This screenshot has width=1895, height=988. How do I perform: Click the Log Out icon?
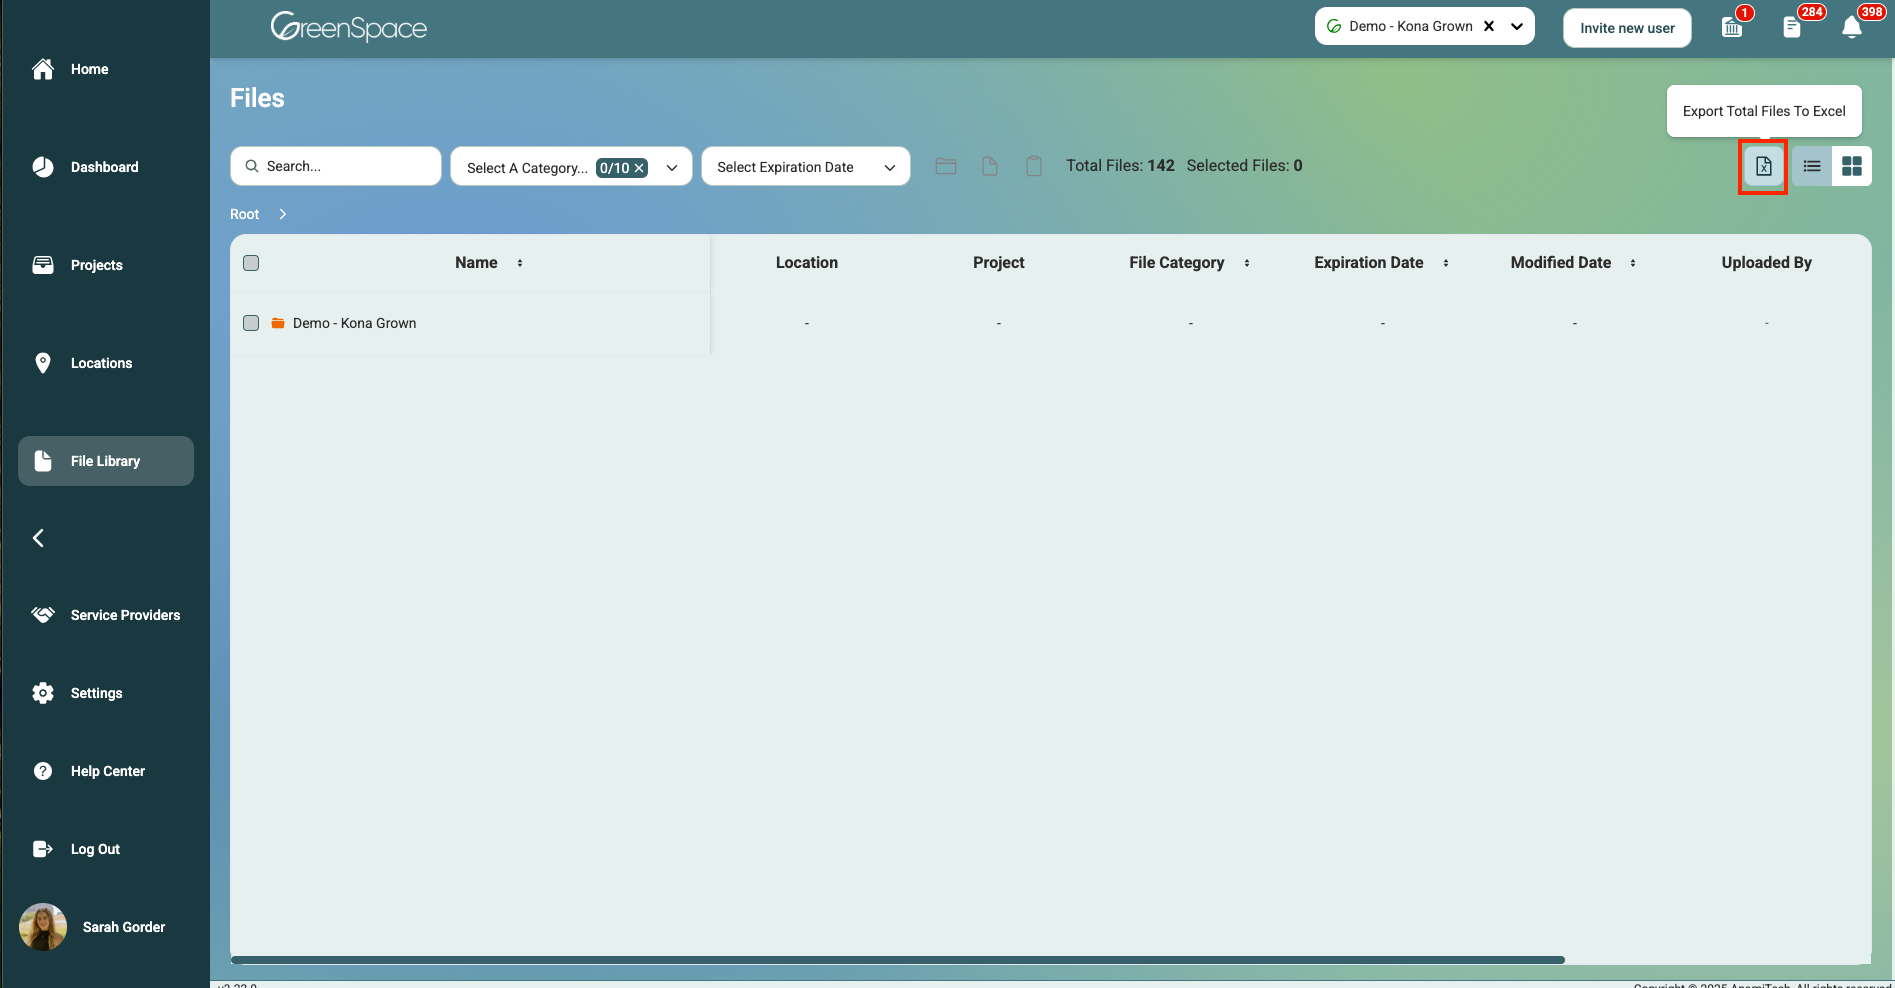point(43,849)
